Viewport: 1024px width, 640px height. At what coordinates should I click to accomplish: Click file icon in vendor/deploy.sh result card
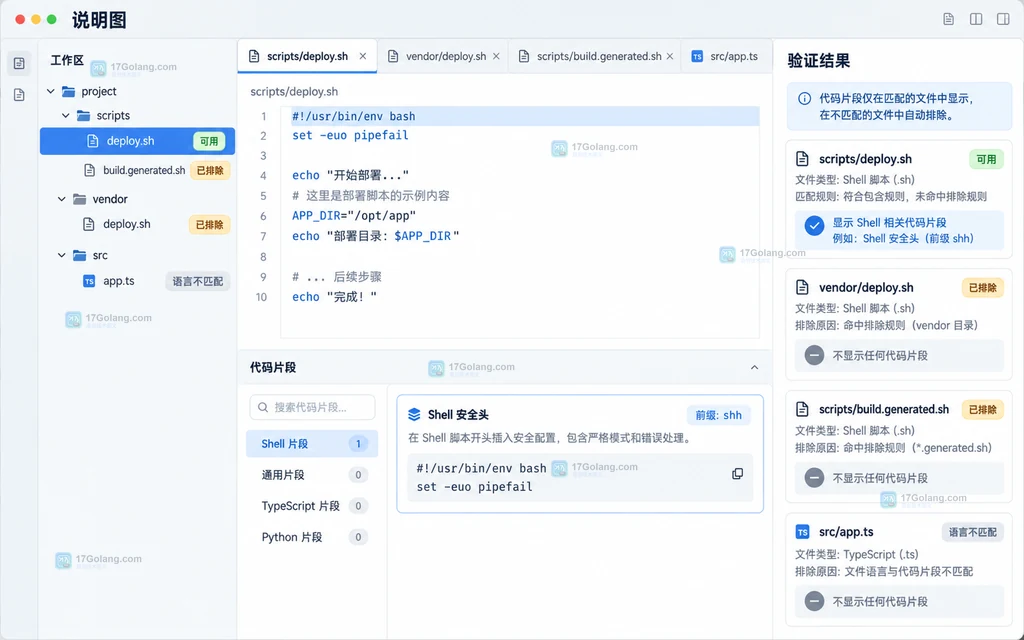802,287
